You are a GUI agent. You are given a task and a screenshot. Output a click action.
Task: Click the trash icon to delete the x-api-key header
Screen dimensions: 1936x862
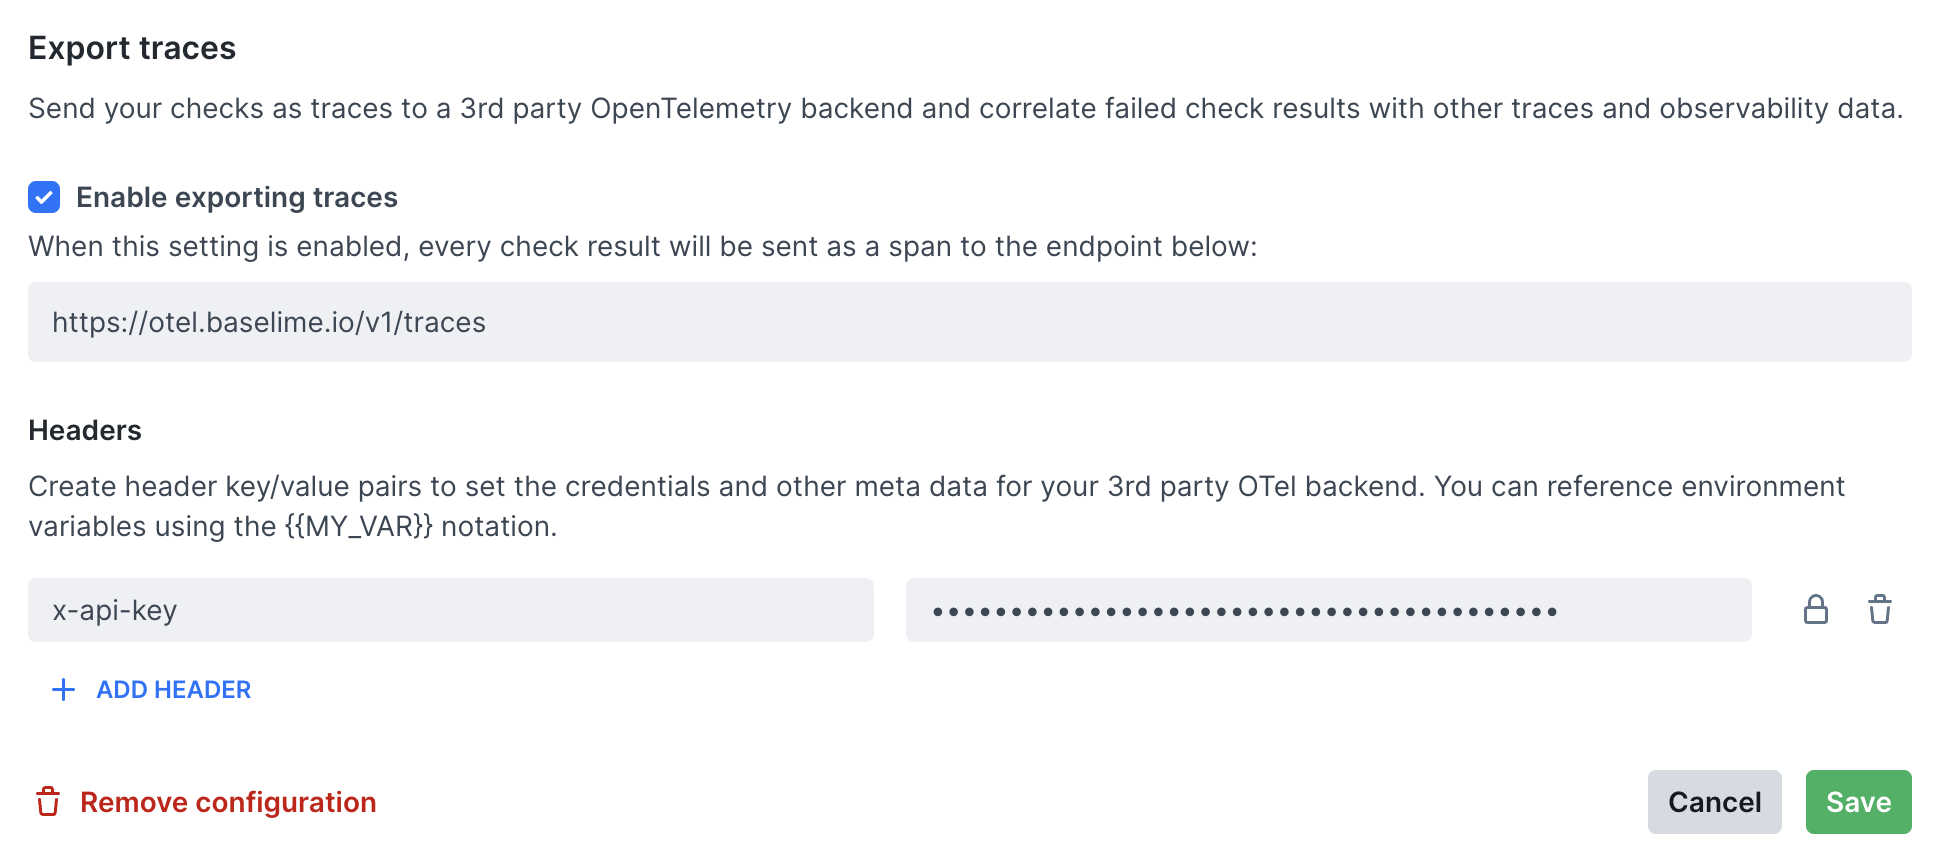[1880, 610]
